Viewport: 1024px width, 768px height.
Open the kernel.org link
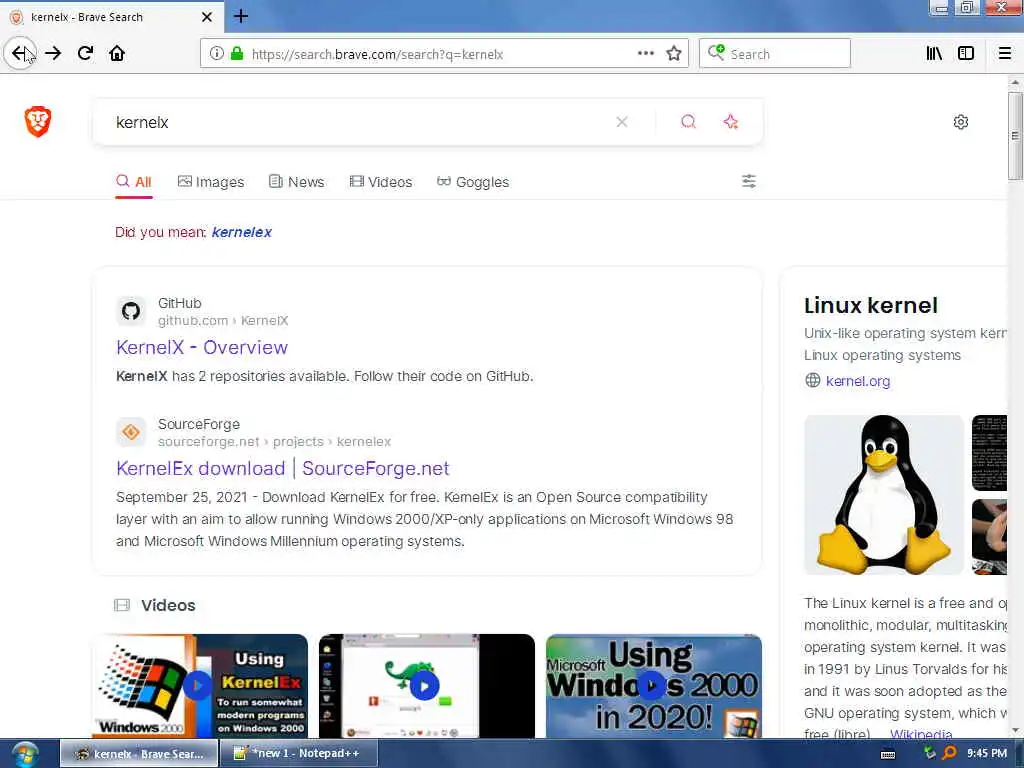point(857,381)
